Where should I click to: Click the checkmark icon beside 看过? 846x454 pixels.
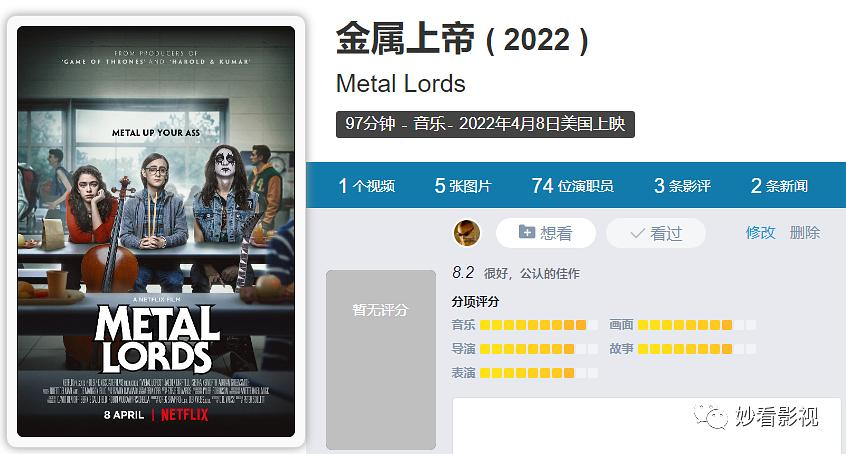click(x=637, y=233)
